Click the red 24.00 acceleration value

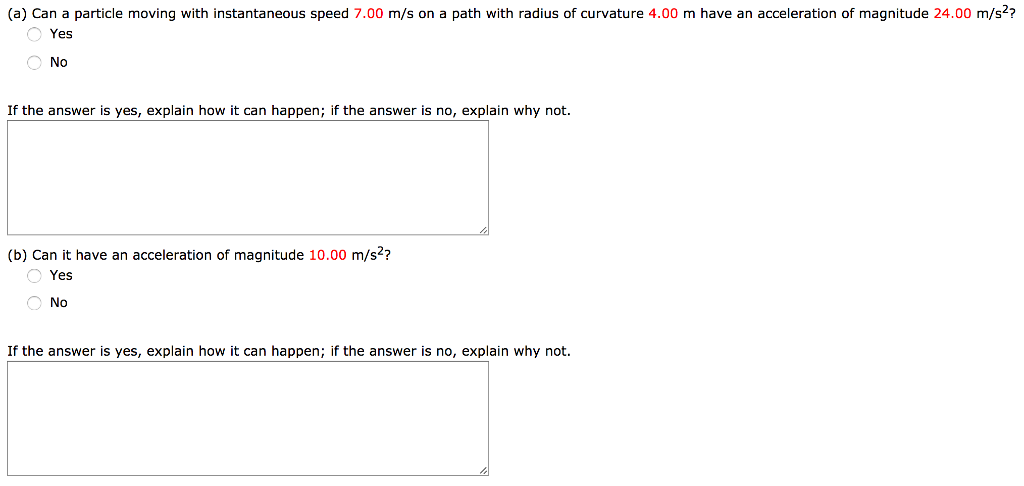click(x=951, y=14)
